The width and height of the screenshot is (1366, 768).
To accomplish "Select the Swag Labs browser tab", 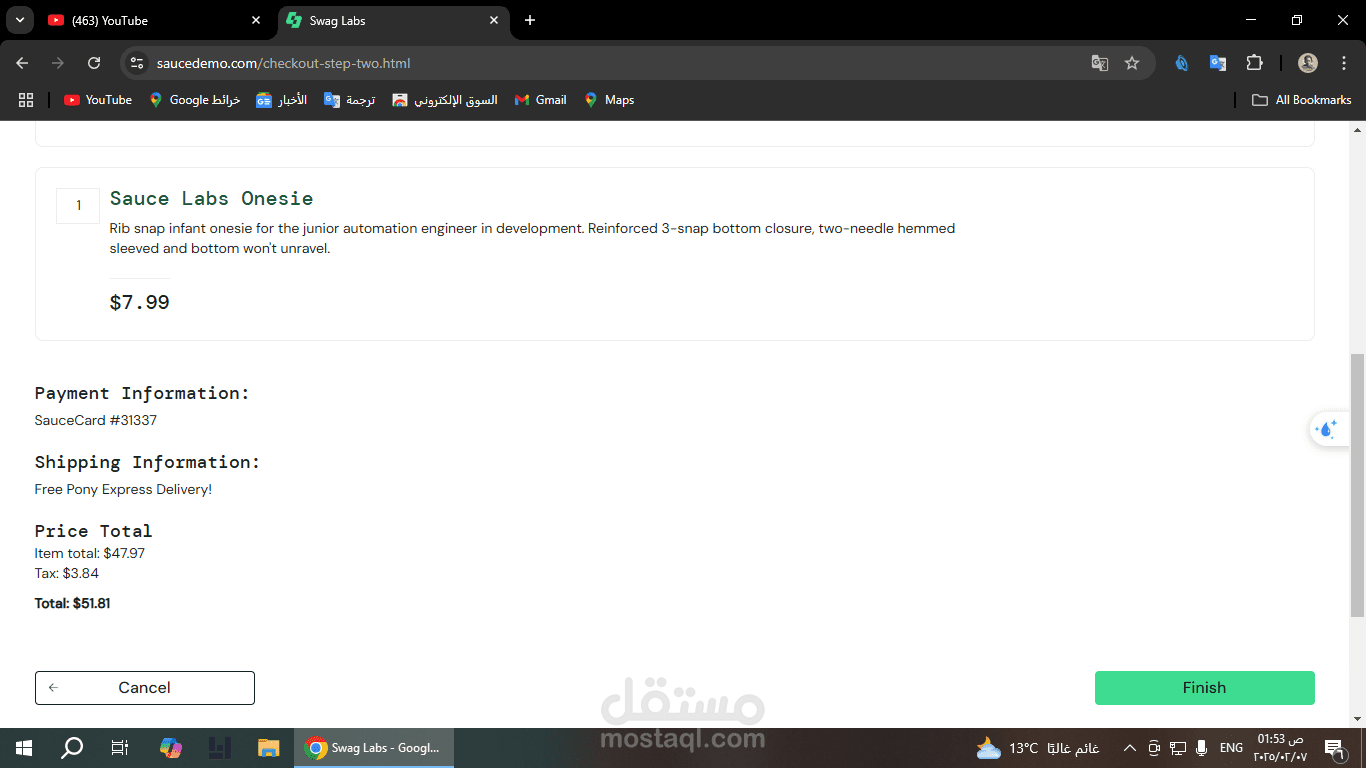I will point(392,20).
